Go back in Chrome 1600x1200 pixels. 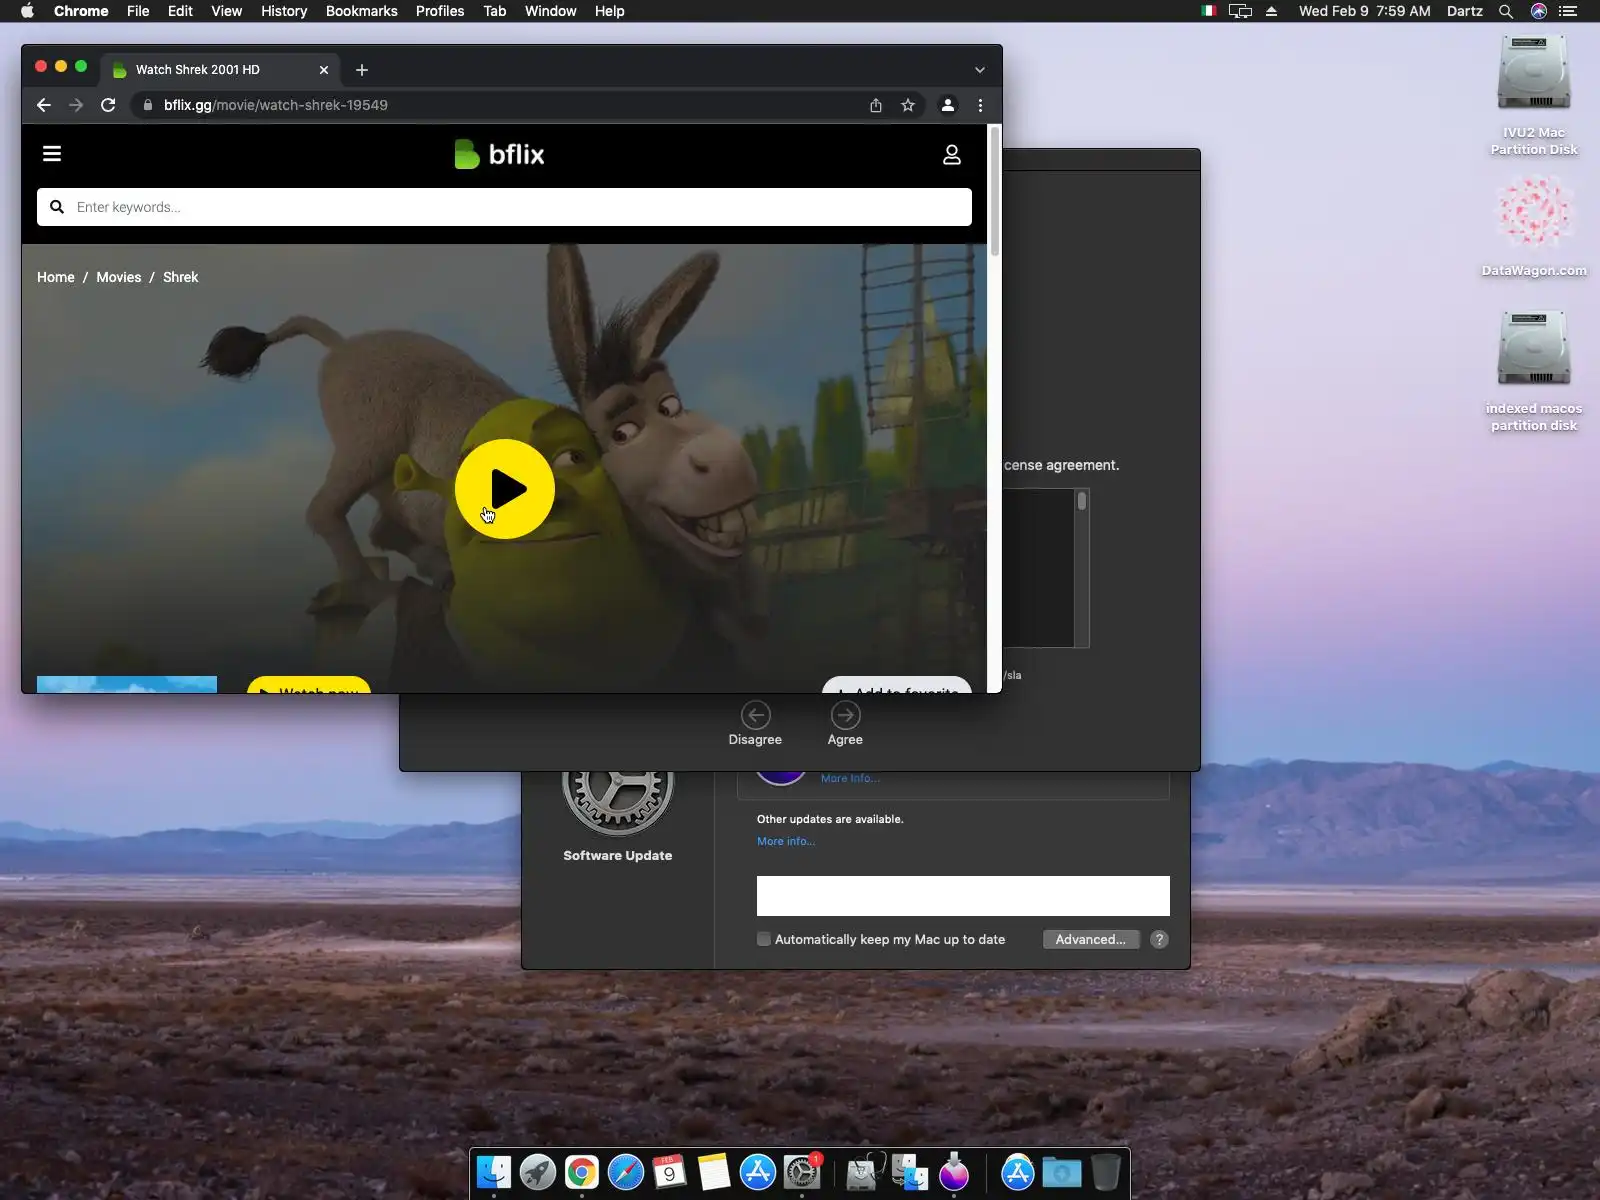coord(44,105)
